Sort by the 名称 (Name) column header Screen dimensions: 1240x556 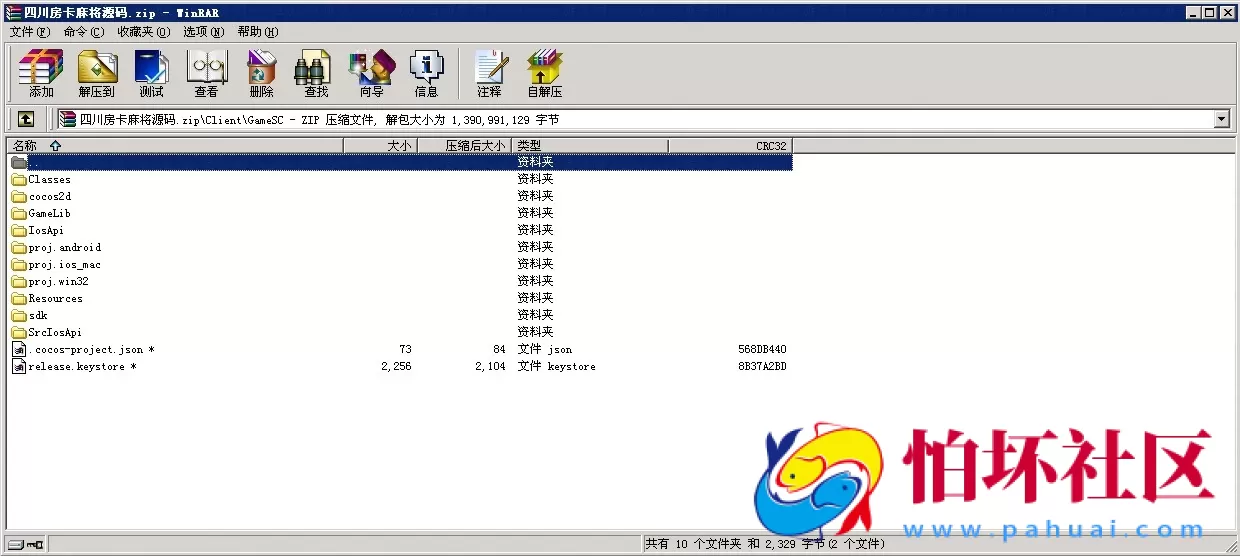(175, 145)
